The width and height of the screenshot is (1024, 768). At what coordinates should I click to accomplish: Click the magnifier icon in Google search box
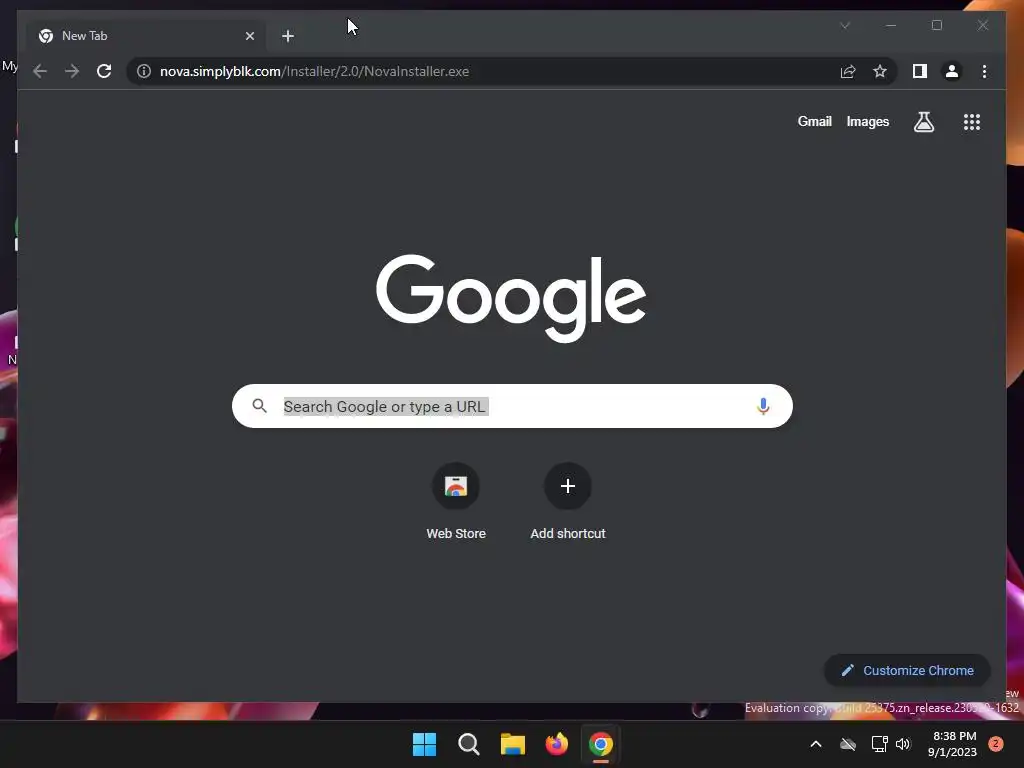(259, 406)
